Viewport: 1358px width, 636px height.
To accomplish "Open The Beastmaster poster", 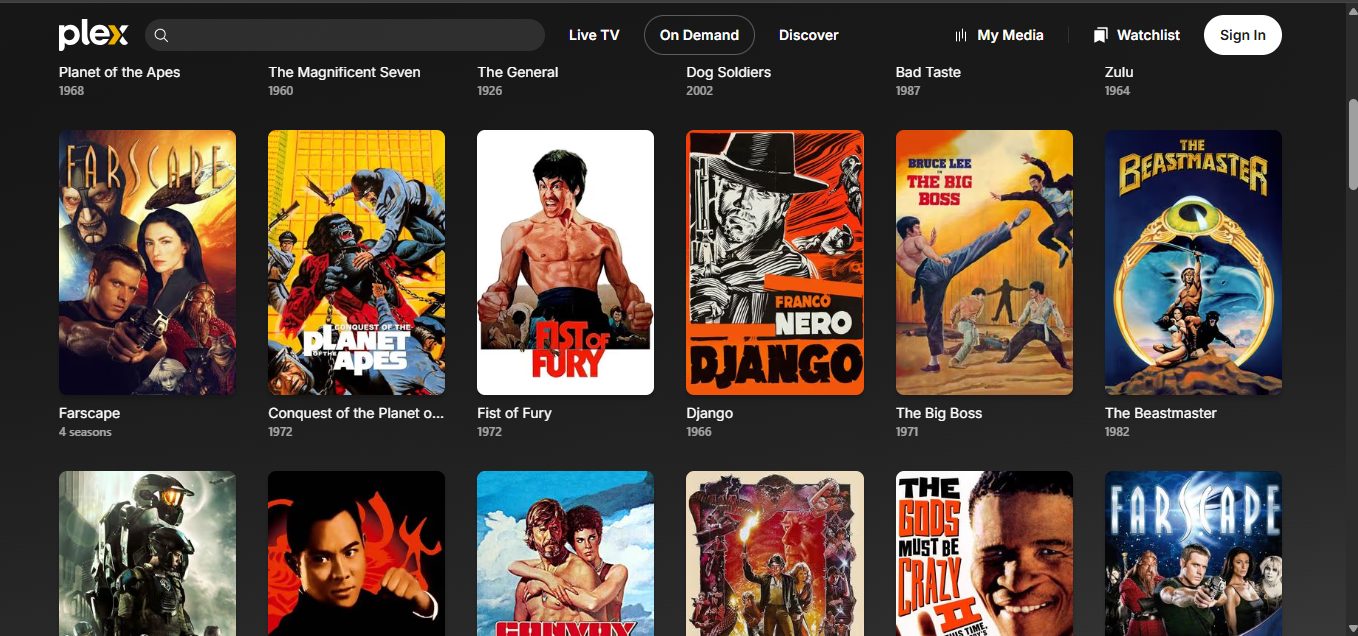I will [x=1193, y=262].
